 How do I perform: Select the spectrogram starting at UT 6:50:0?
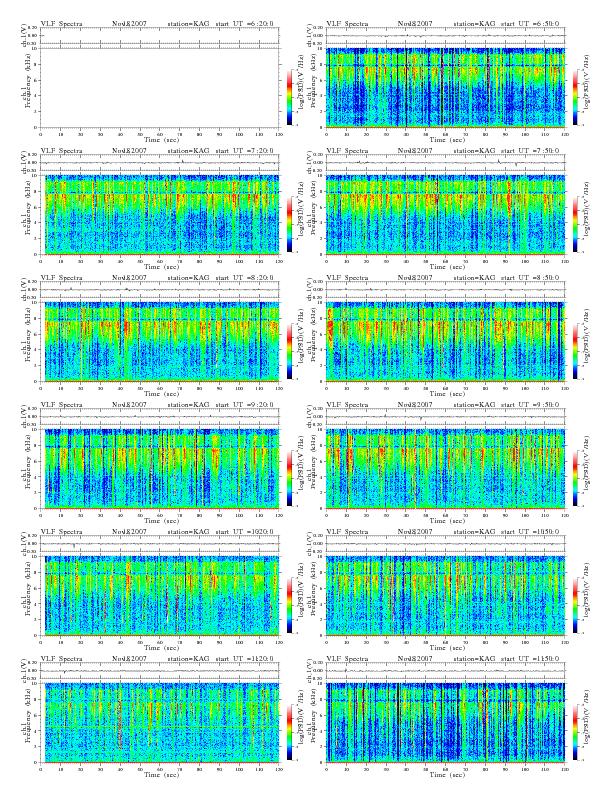point(445,88)
